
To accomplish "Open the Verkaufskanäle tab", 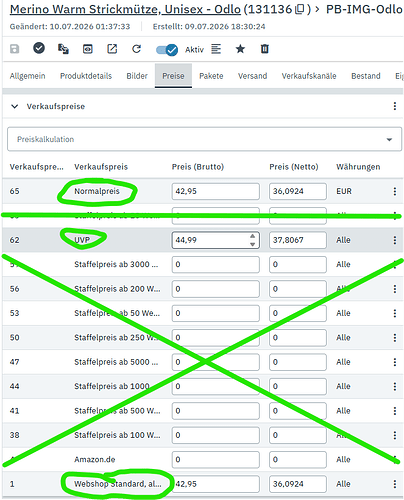I will pyautogui.click(x=309, y=76).
